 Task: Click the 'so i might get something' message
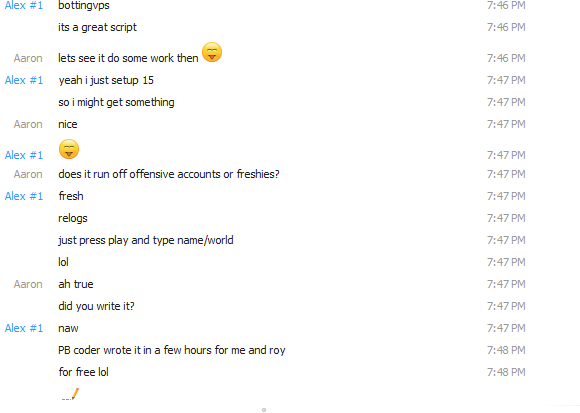click(116, 102)
